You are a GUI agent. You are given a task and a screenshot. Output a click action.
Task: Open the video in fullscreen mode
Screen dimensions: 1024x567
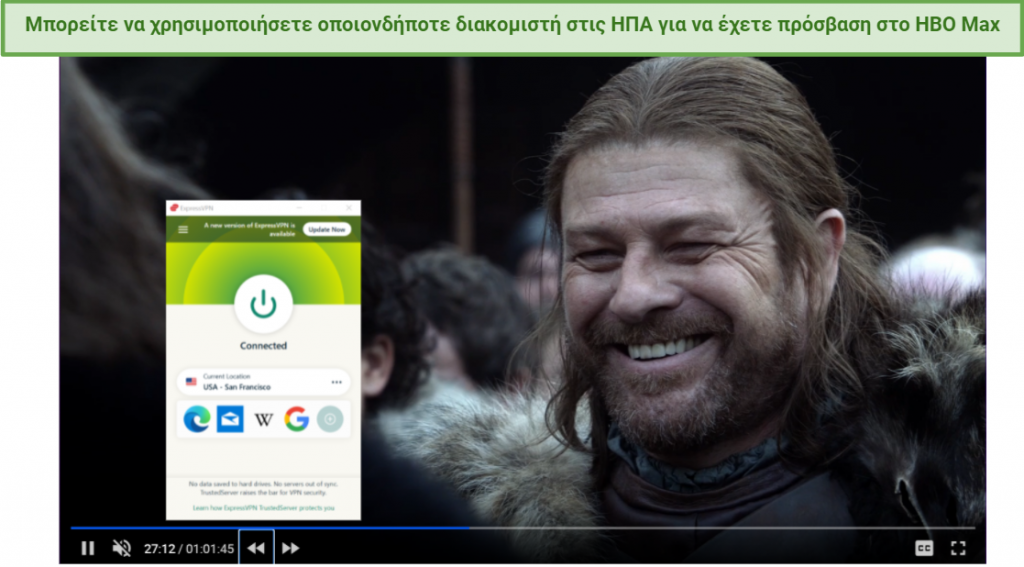click(957, 548)
